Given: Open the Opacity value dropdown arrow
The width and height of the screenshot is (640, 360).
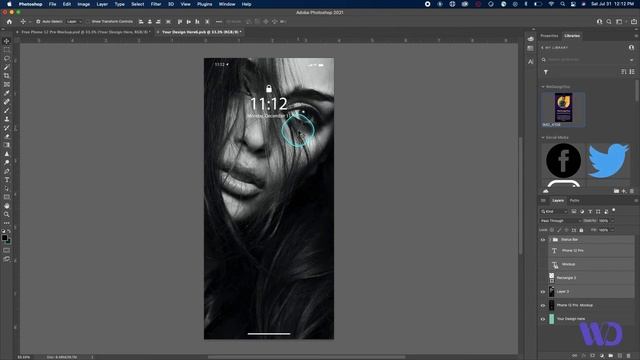Looking at the screenshot, I should (x=612, y=221).
